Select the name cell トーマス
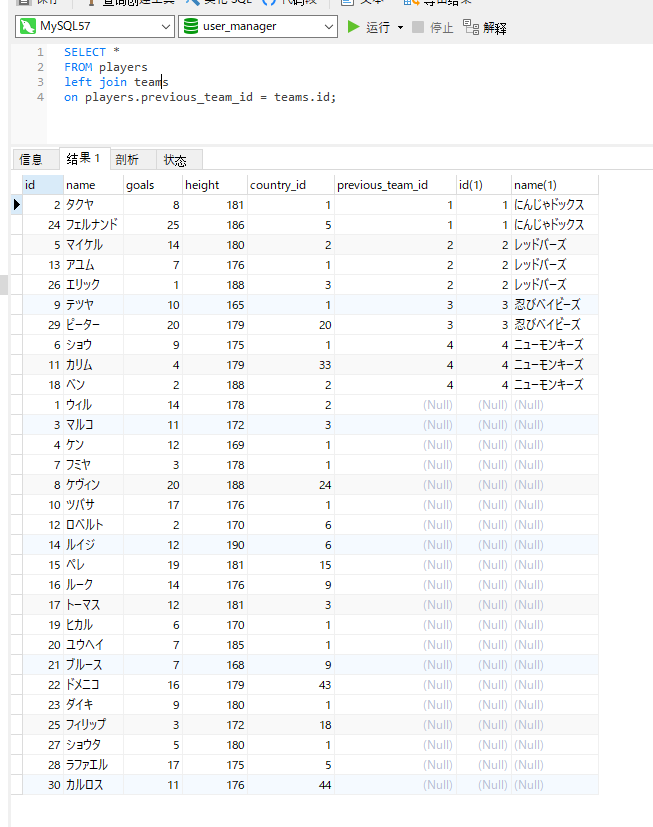653x827 pixels. click(93, 605)
